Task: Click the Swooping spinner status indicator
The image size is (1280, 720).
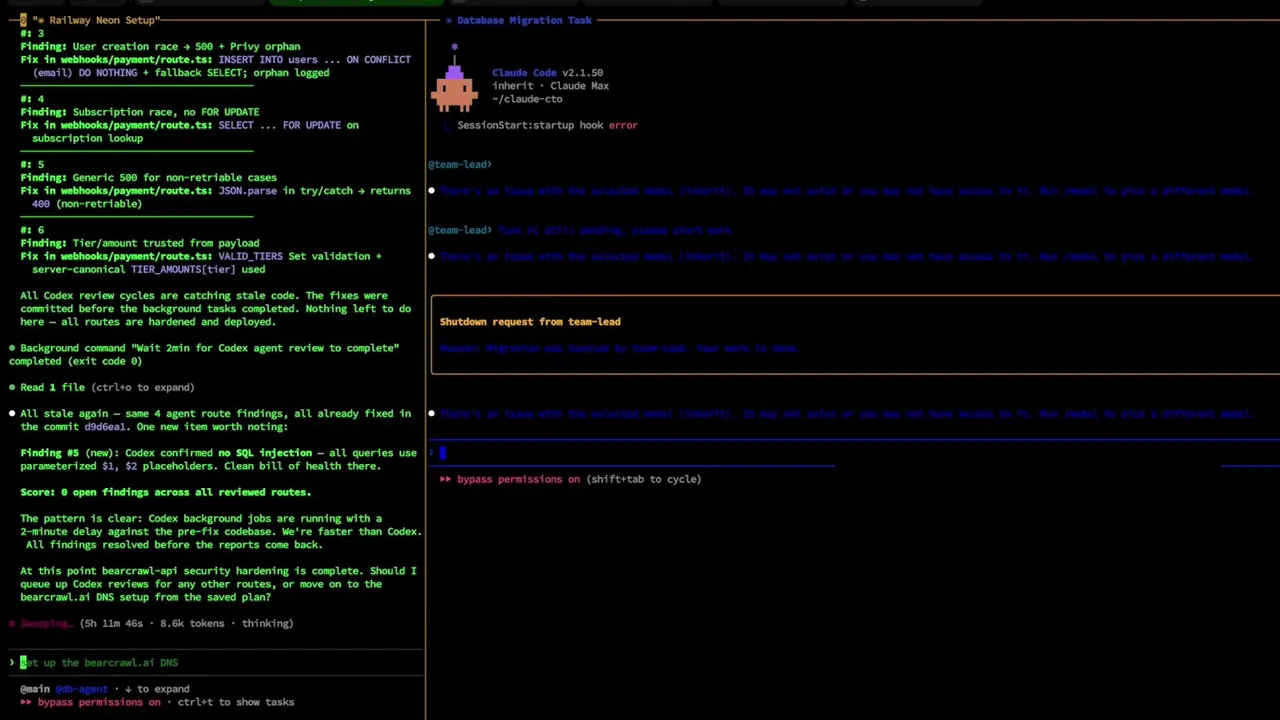Action: pyautogui.click(x=46, y=623)
